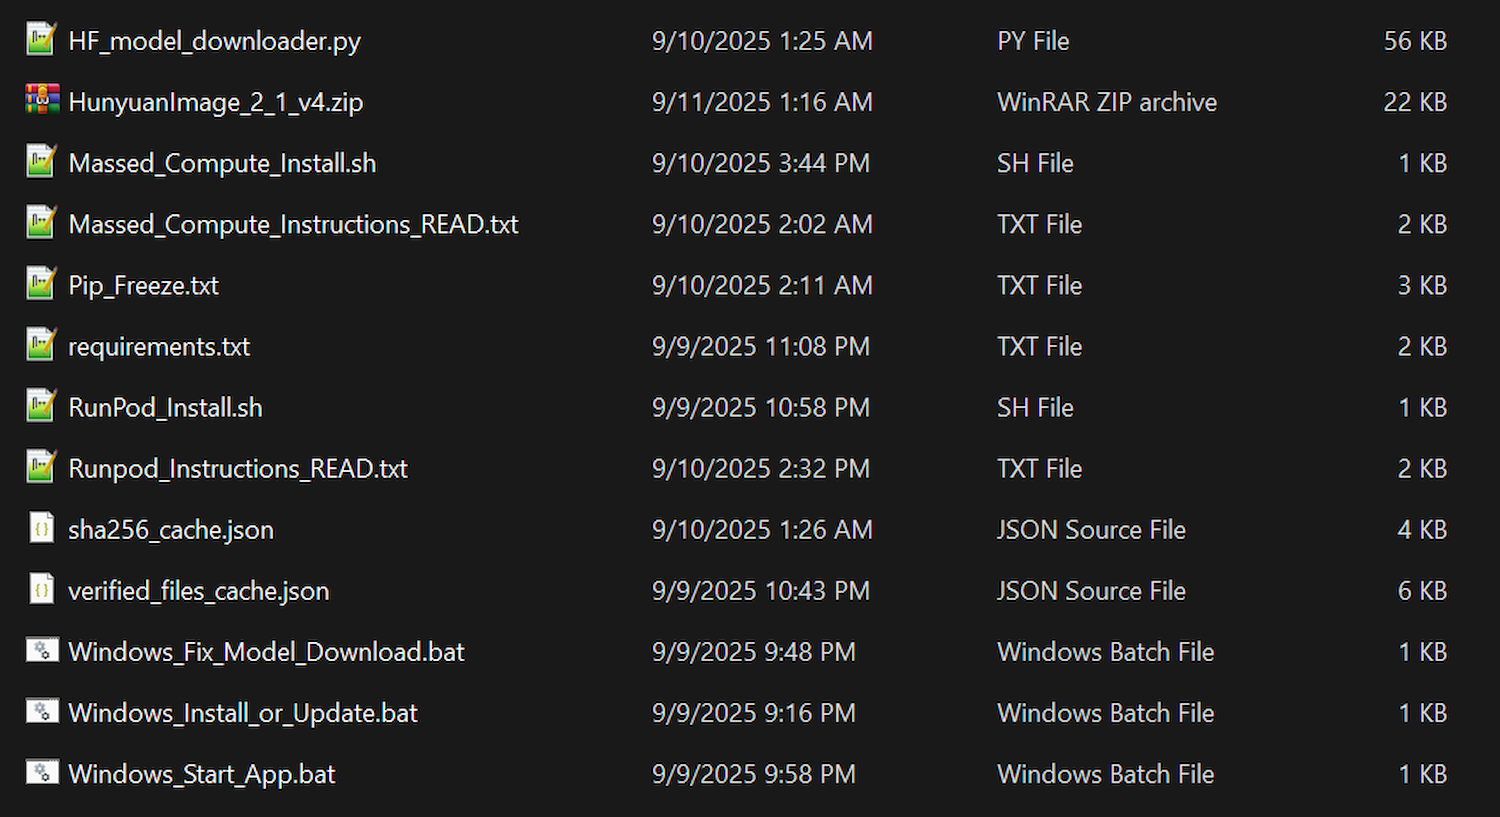Click the Pip_Freeze.txt file icon
This screenshot has height=817, width=1500.
click(41, 284)
